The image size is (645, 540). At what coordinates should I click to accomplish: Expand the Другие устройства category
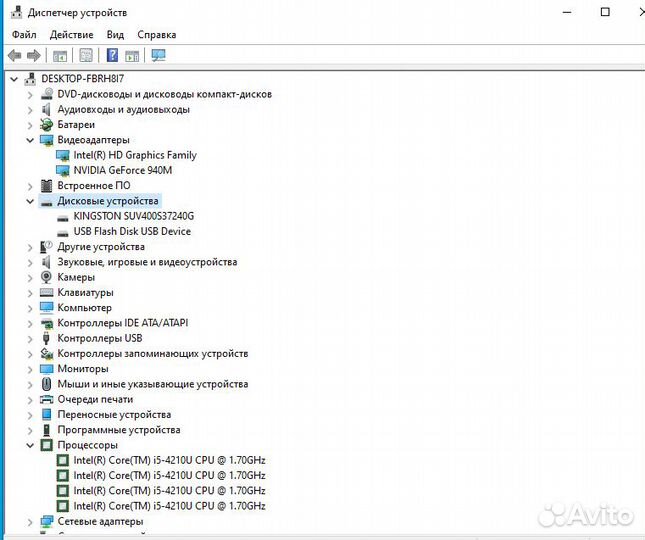tap(30, 247)
